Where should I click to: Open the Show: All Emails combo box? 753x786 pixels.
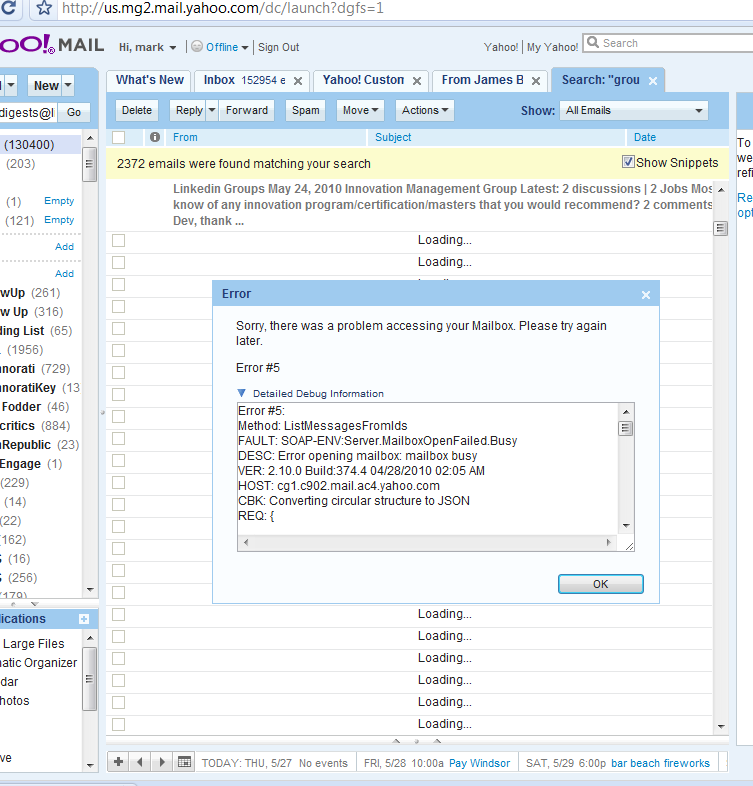pyautogui.click(x=634, y=110)
